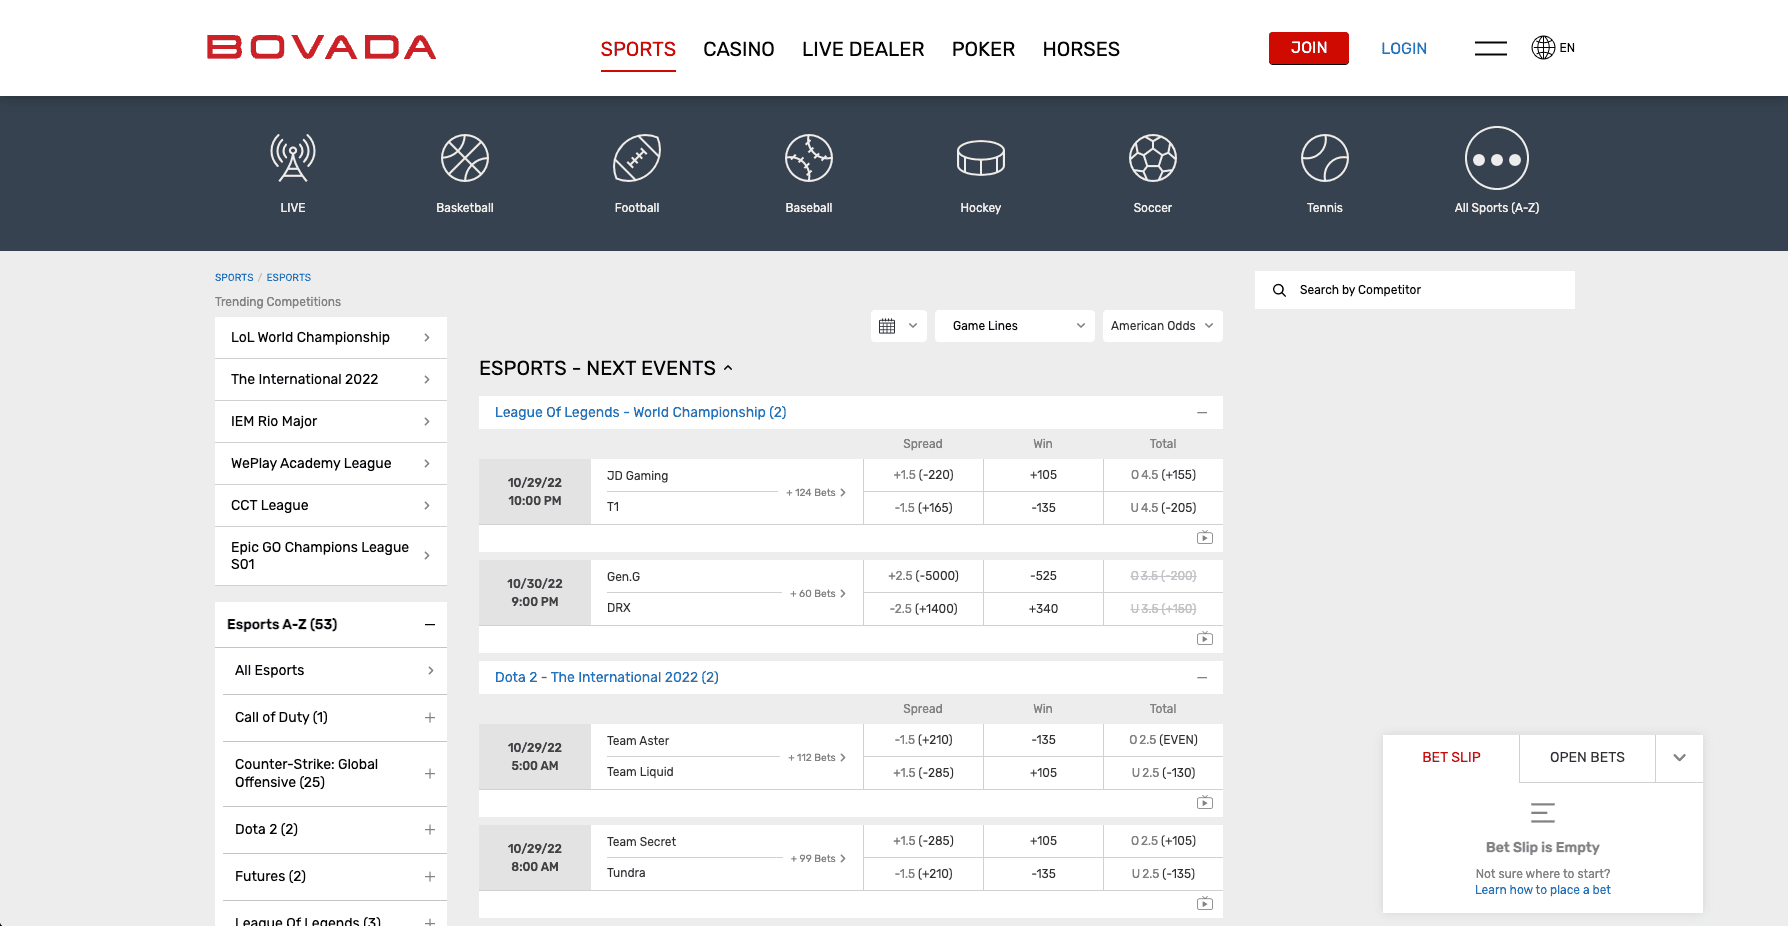Open the POKER navigation tab
1788x926 pixels.
tap(983, 49)
